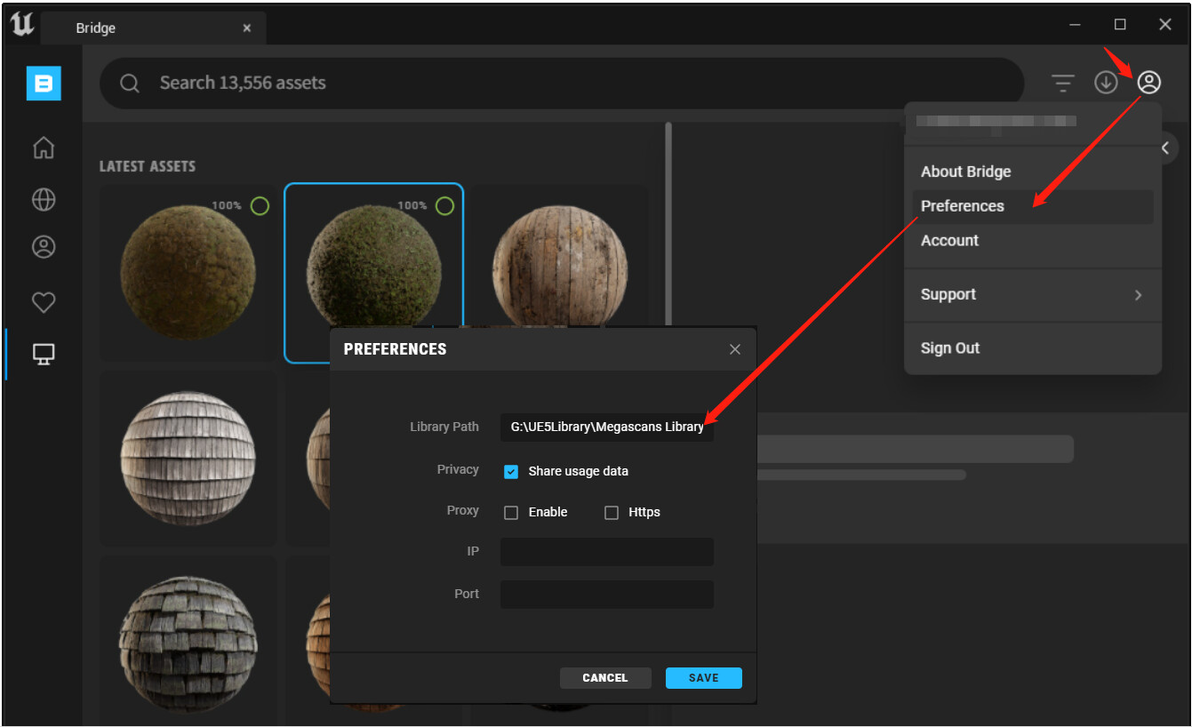This screenshot has height=727, width=1192.
Task: Close the Preferences dialog with the X
Action: [x=734, y=349]
